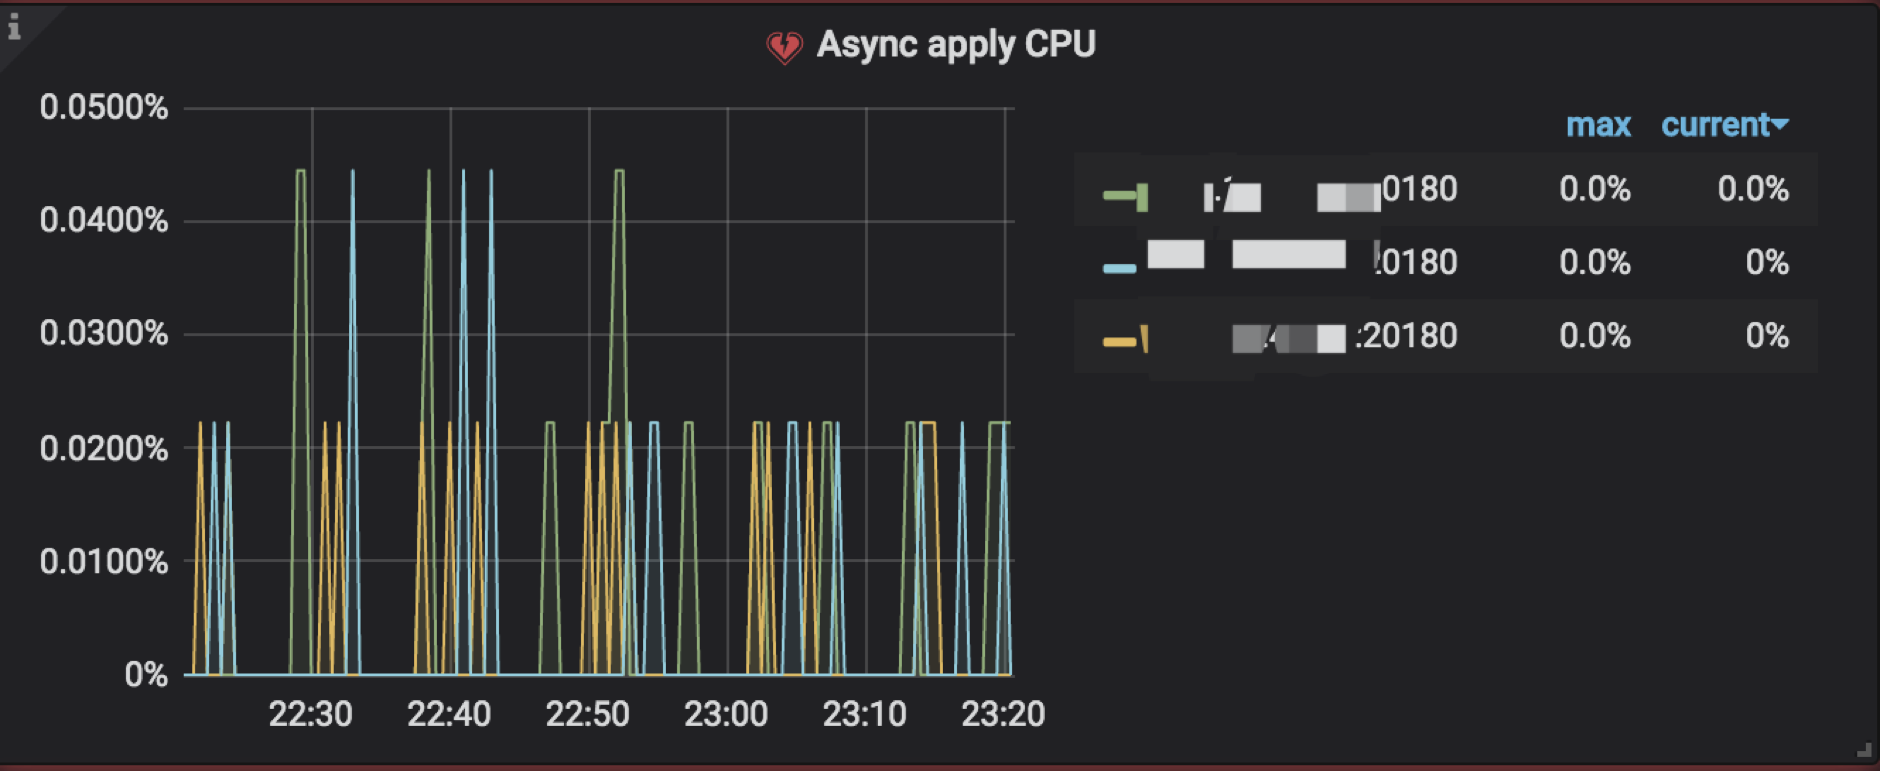Sort legend by the current column
Image resolution: width=1880 pixels, height=771 pixels.
[x=1714, y=125]
